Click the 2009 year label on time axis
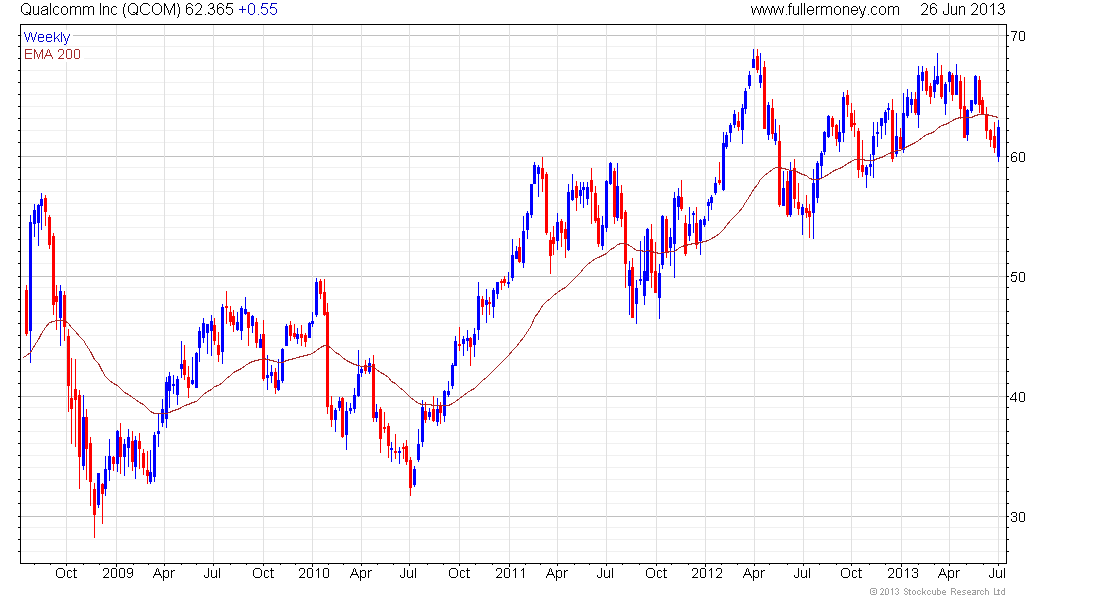This screenshot has width=1100, height=600. (117, 573)
